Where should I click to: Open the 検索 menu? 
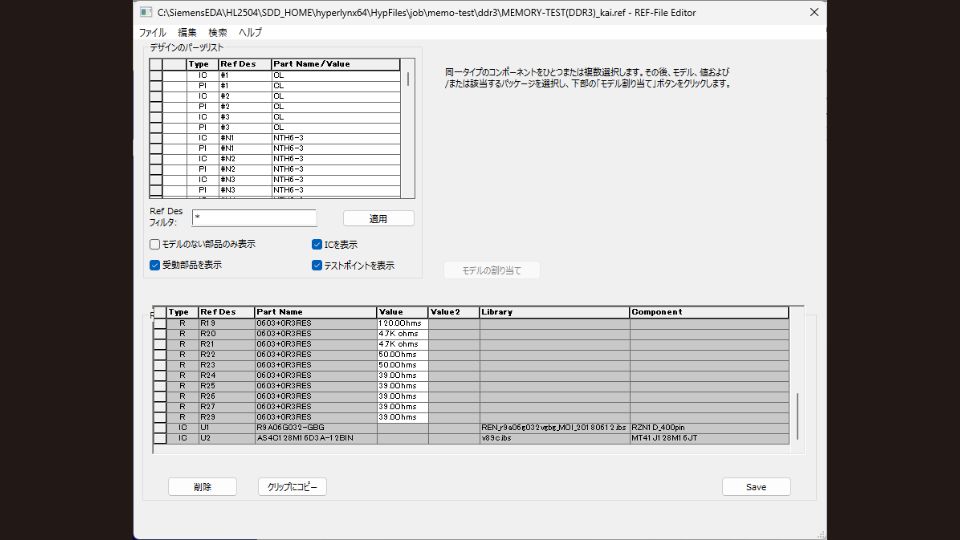217,32
